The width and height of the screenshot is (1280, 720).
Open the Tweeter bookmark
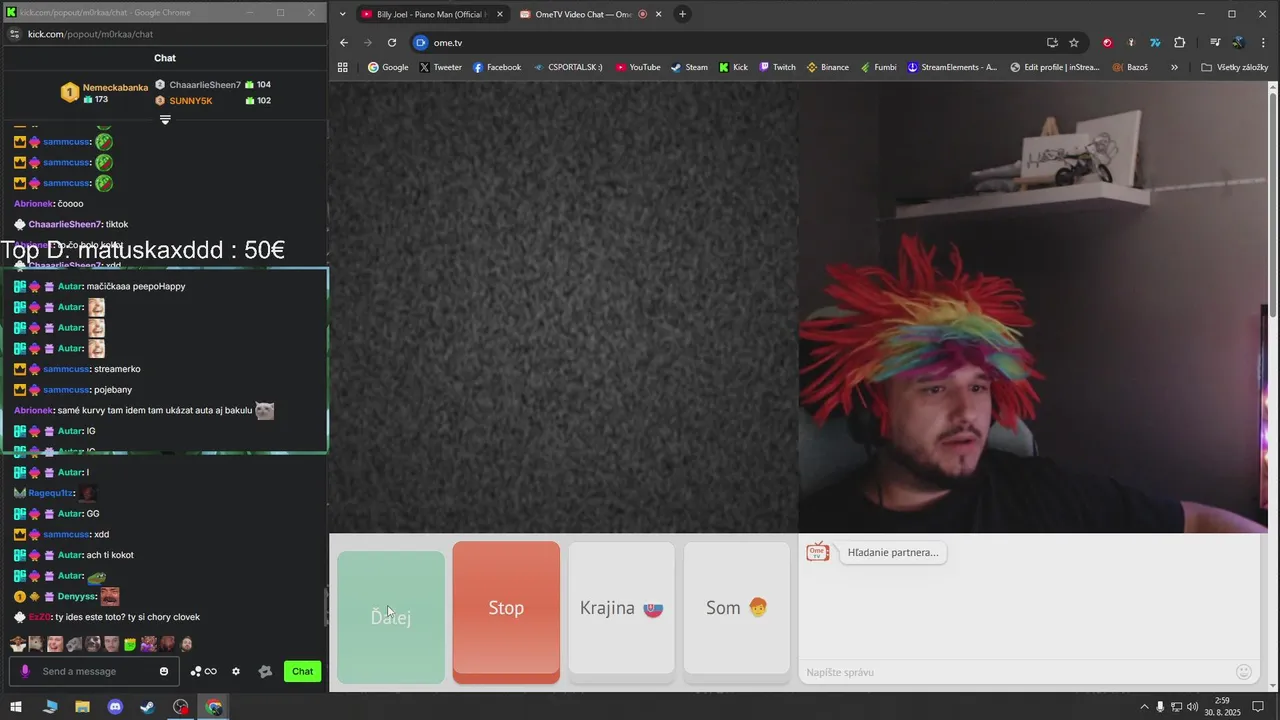440,67
